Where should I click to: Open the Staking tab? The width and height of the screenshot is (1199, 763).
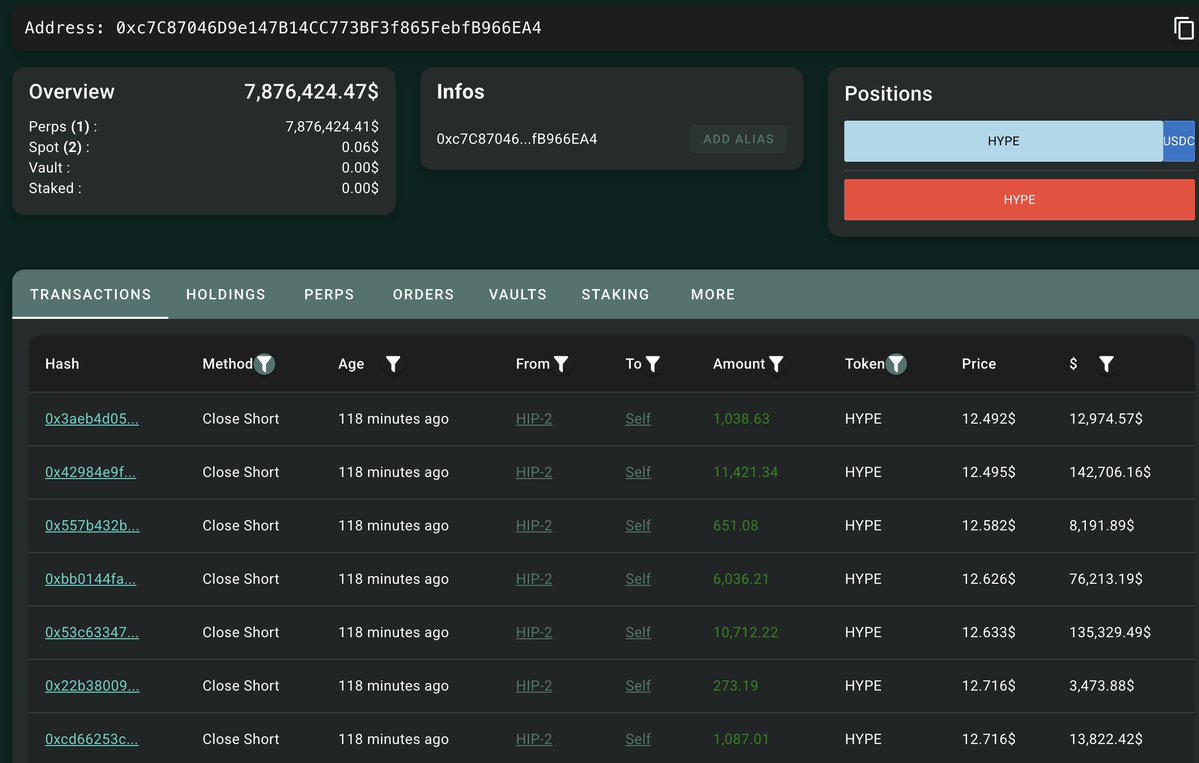(615, 294)
